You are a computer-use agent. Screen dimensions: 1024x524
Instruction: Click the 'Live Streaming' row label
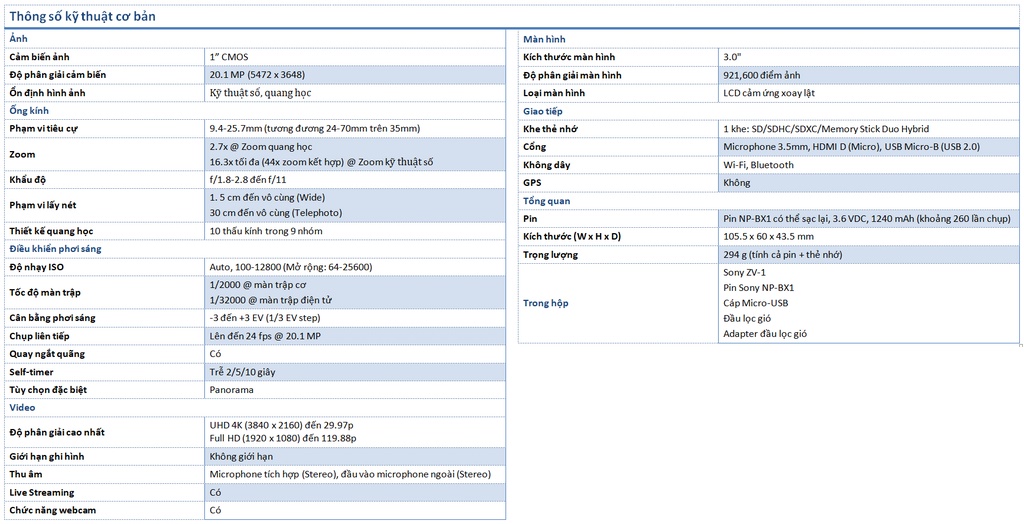point(42,492)
